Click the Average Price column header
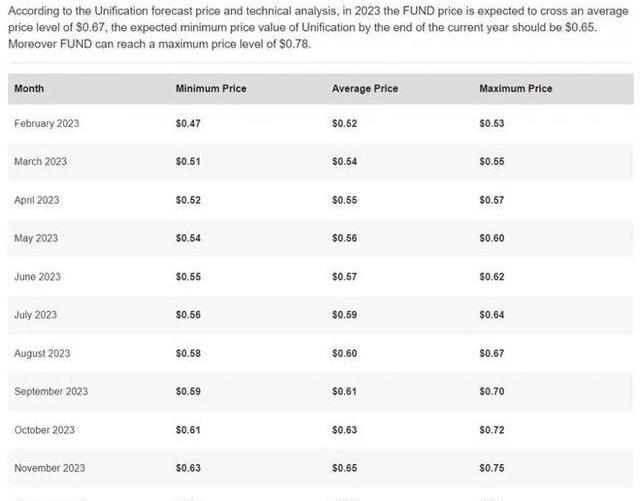640x501 pixels. point(364,89)
